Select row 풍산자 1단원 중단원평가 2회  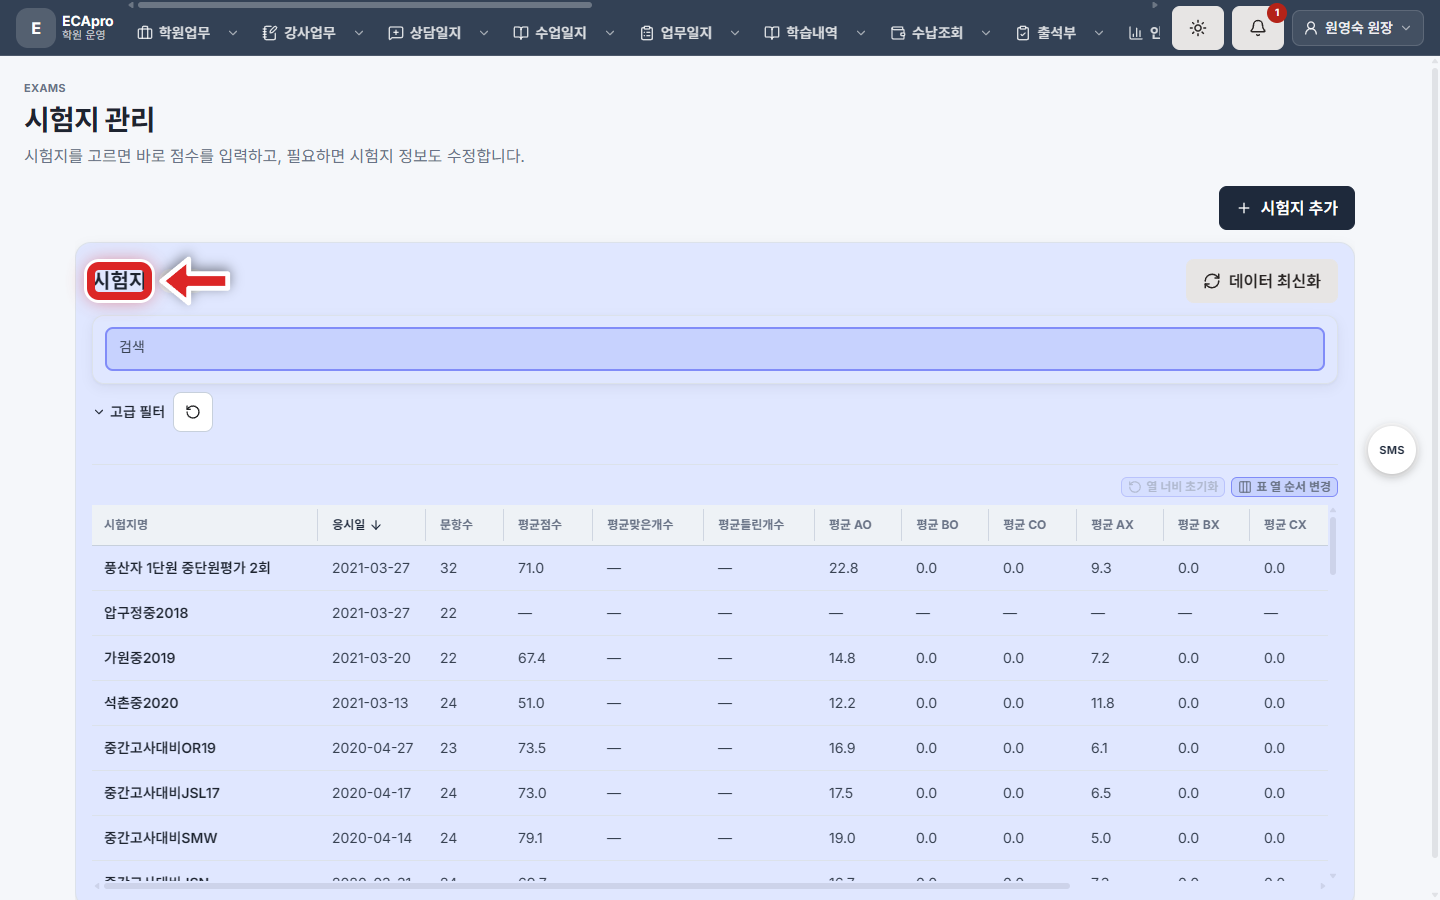click(710, 568)
